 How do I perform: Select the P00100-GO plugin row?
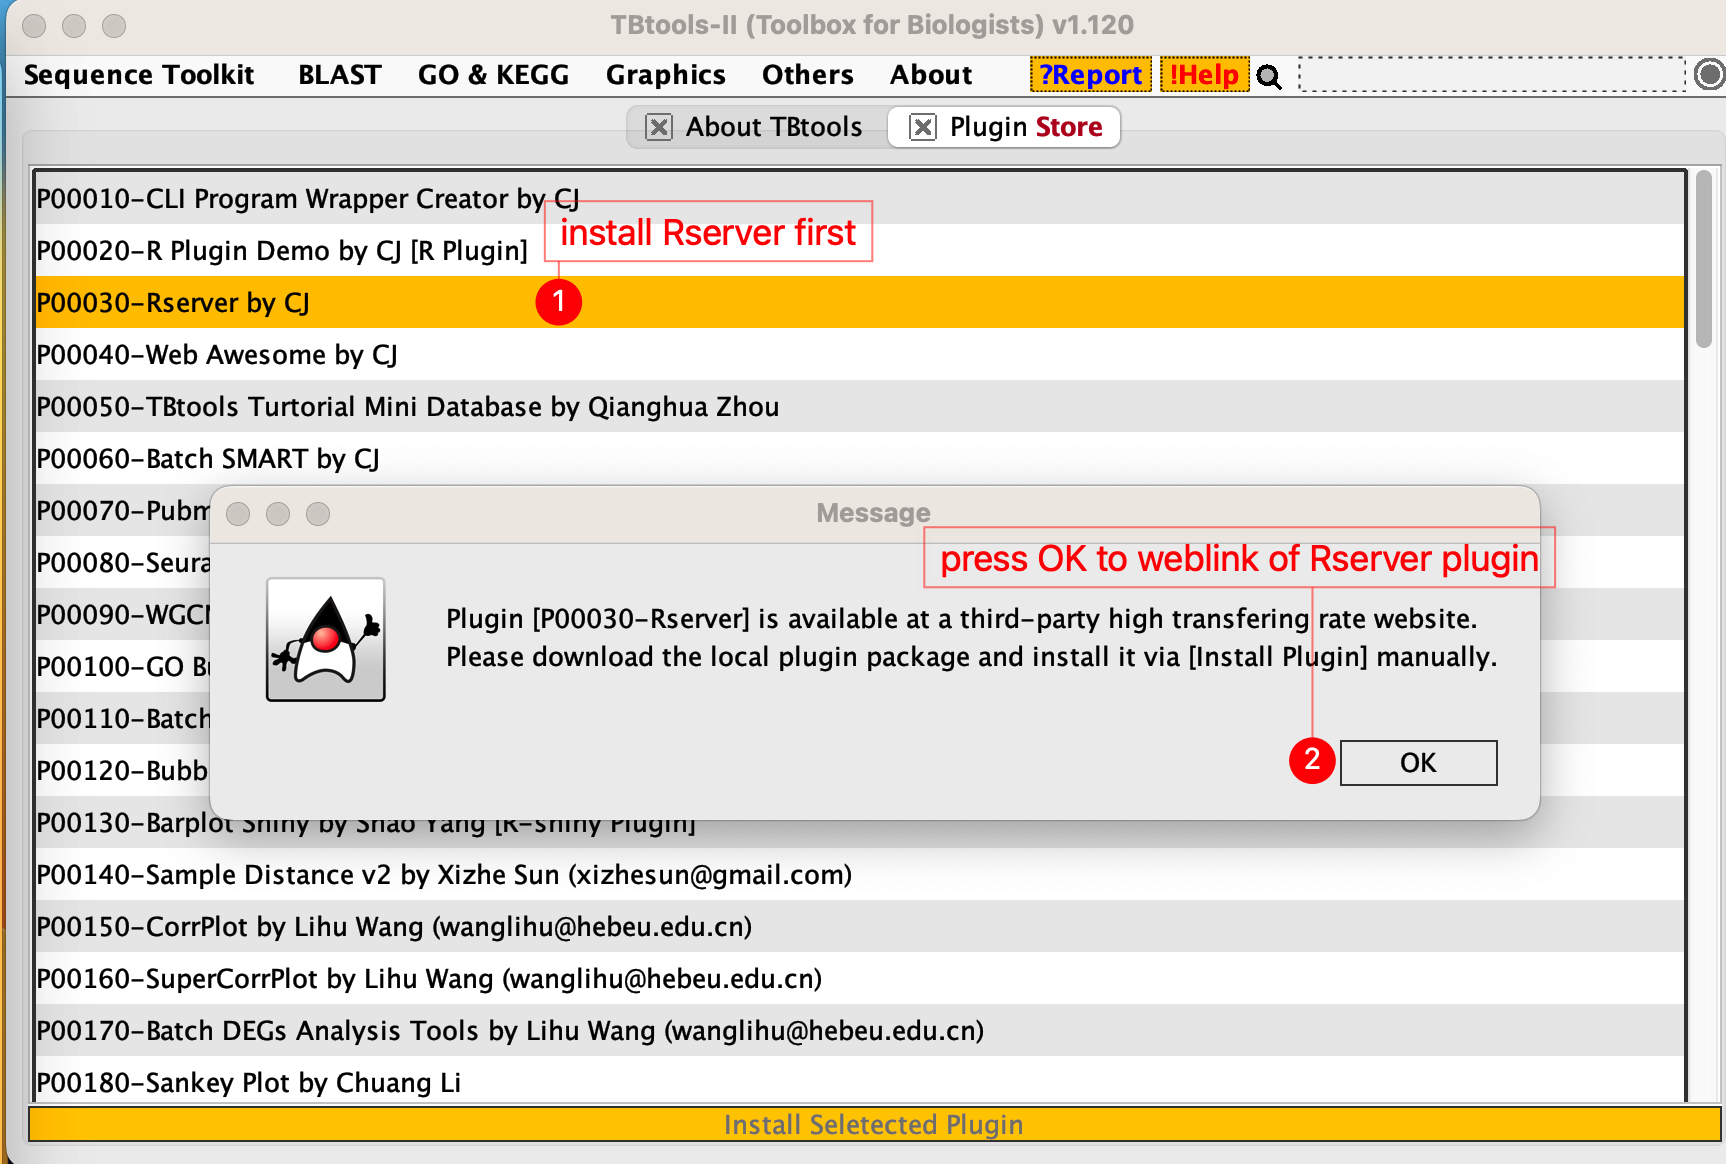(123, 666)
